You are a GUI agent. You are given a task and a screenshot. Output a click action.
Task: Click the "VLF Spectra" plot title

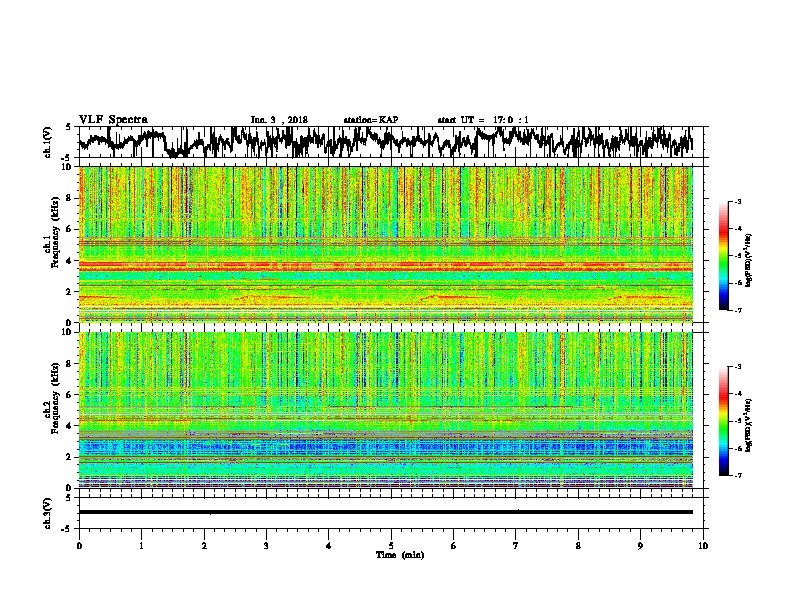(113, 119)
